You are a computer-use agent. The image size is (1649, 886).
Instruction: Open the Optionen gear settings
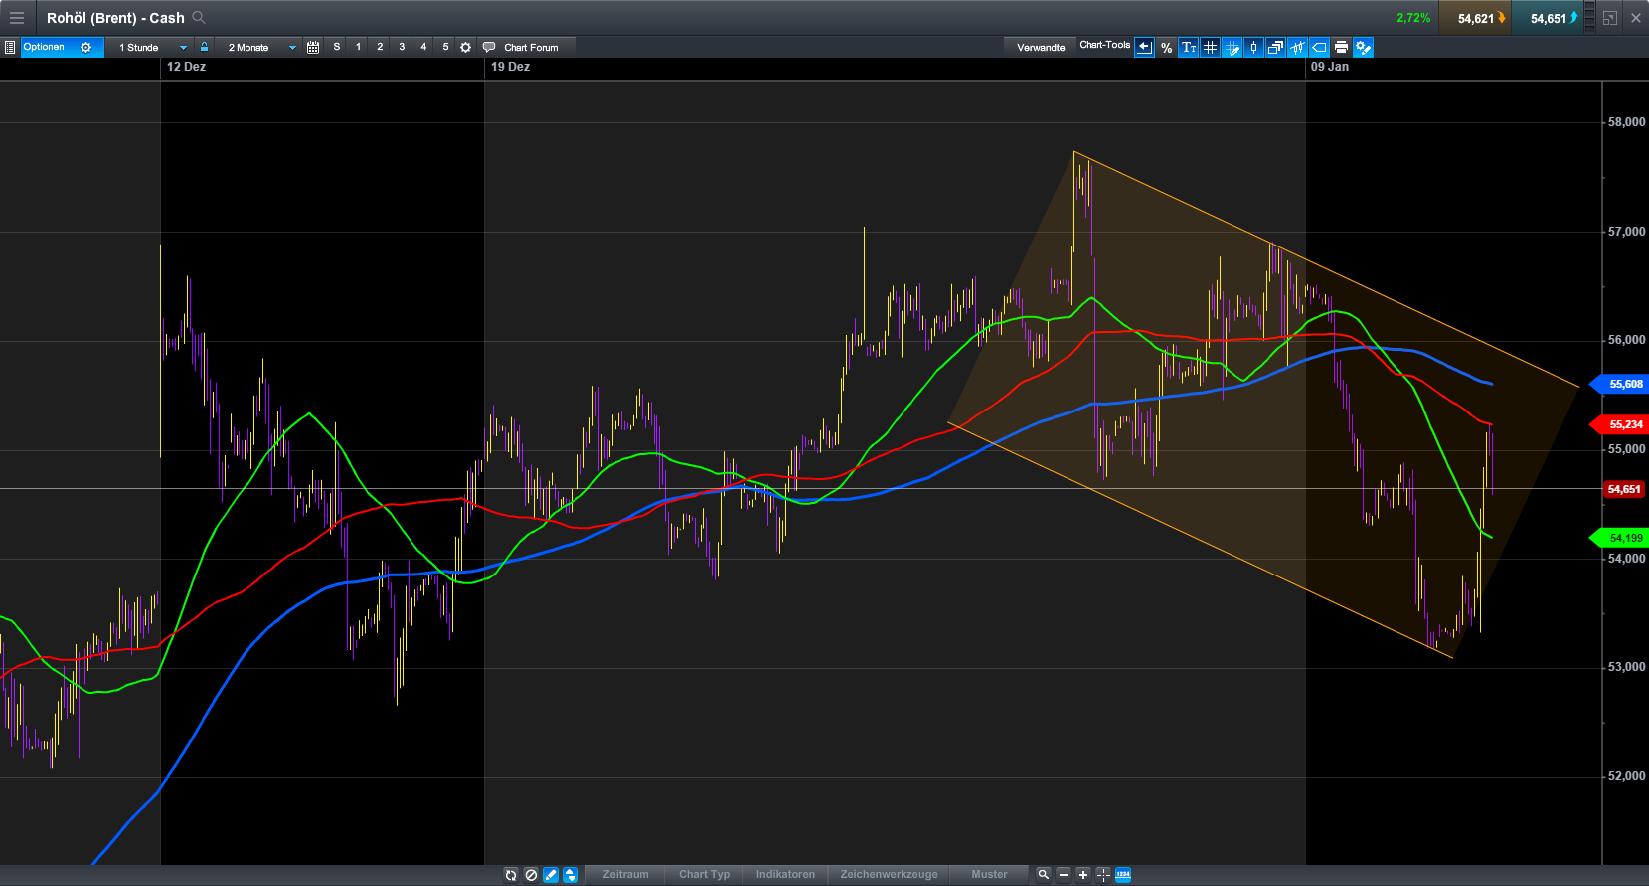coord(86,47)
